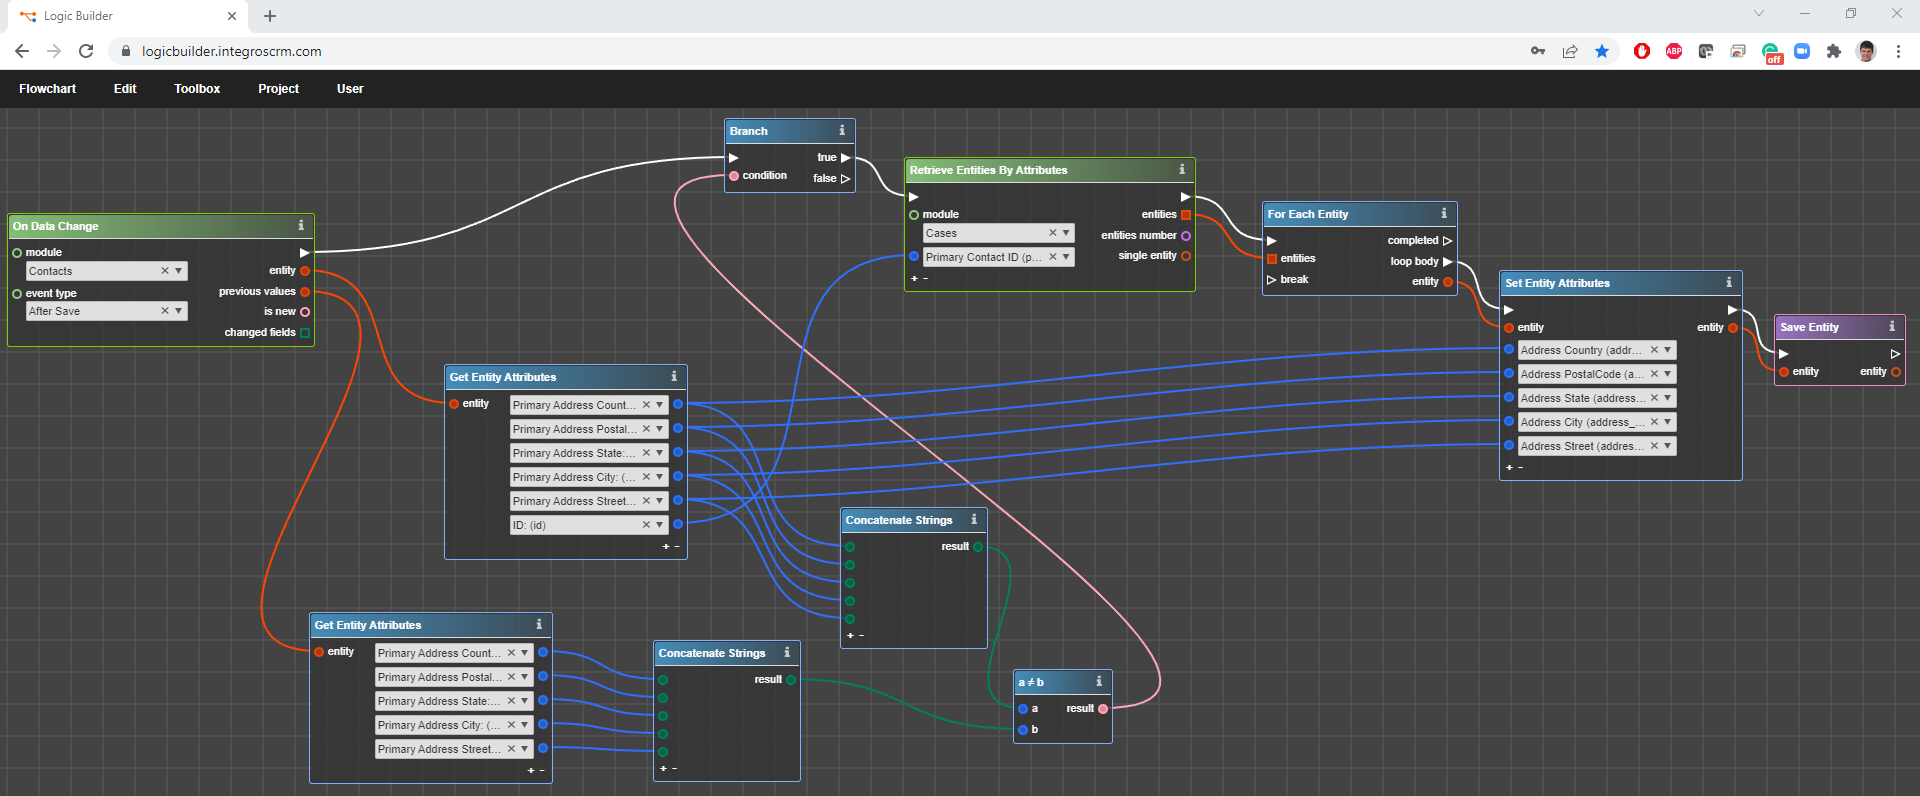The image size is (1920, 796).
Task: Open info icon on On Data Change node
Action: (x=301, y=225)
